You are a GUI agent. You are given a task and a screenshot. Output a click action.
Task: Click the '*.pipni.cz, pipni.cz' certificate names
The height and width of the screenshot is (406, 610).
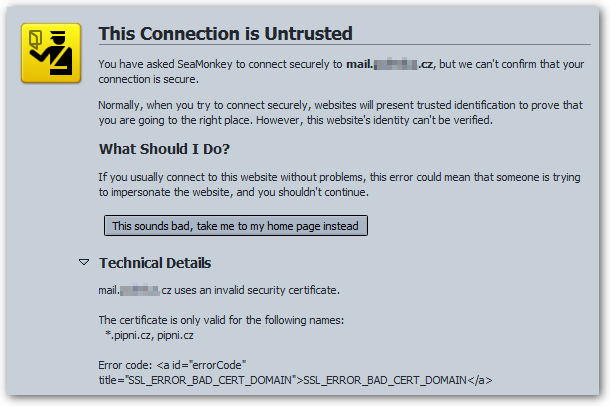pos(149,335)
